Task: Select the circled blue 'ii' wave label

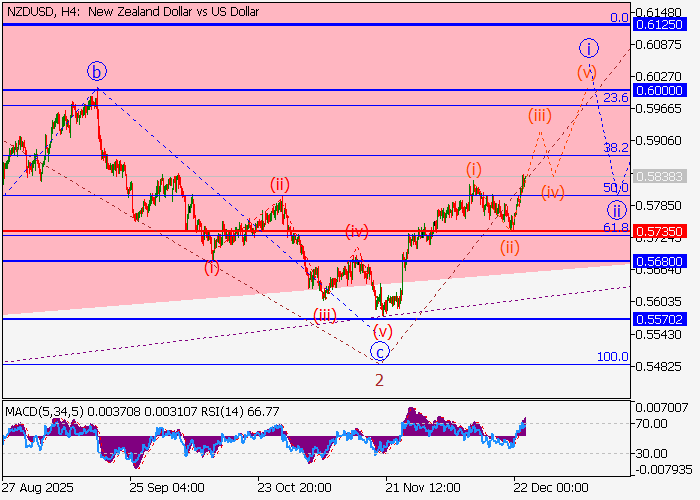Action: pos(616,210)
